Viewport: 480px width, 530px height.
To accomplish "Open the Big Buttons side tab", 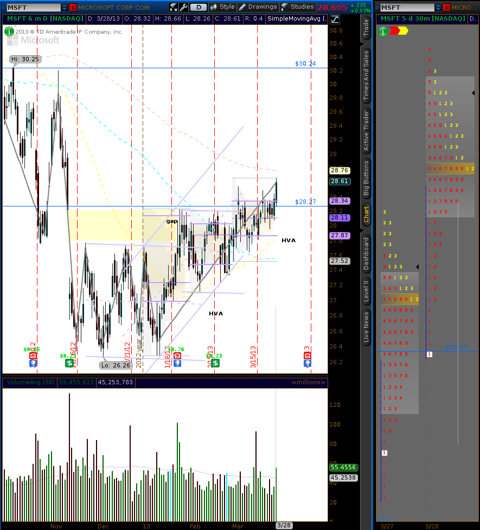I will point(366,178).
